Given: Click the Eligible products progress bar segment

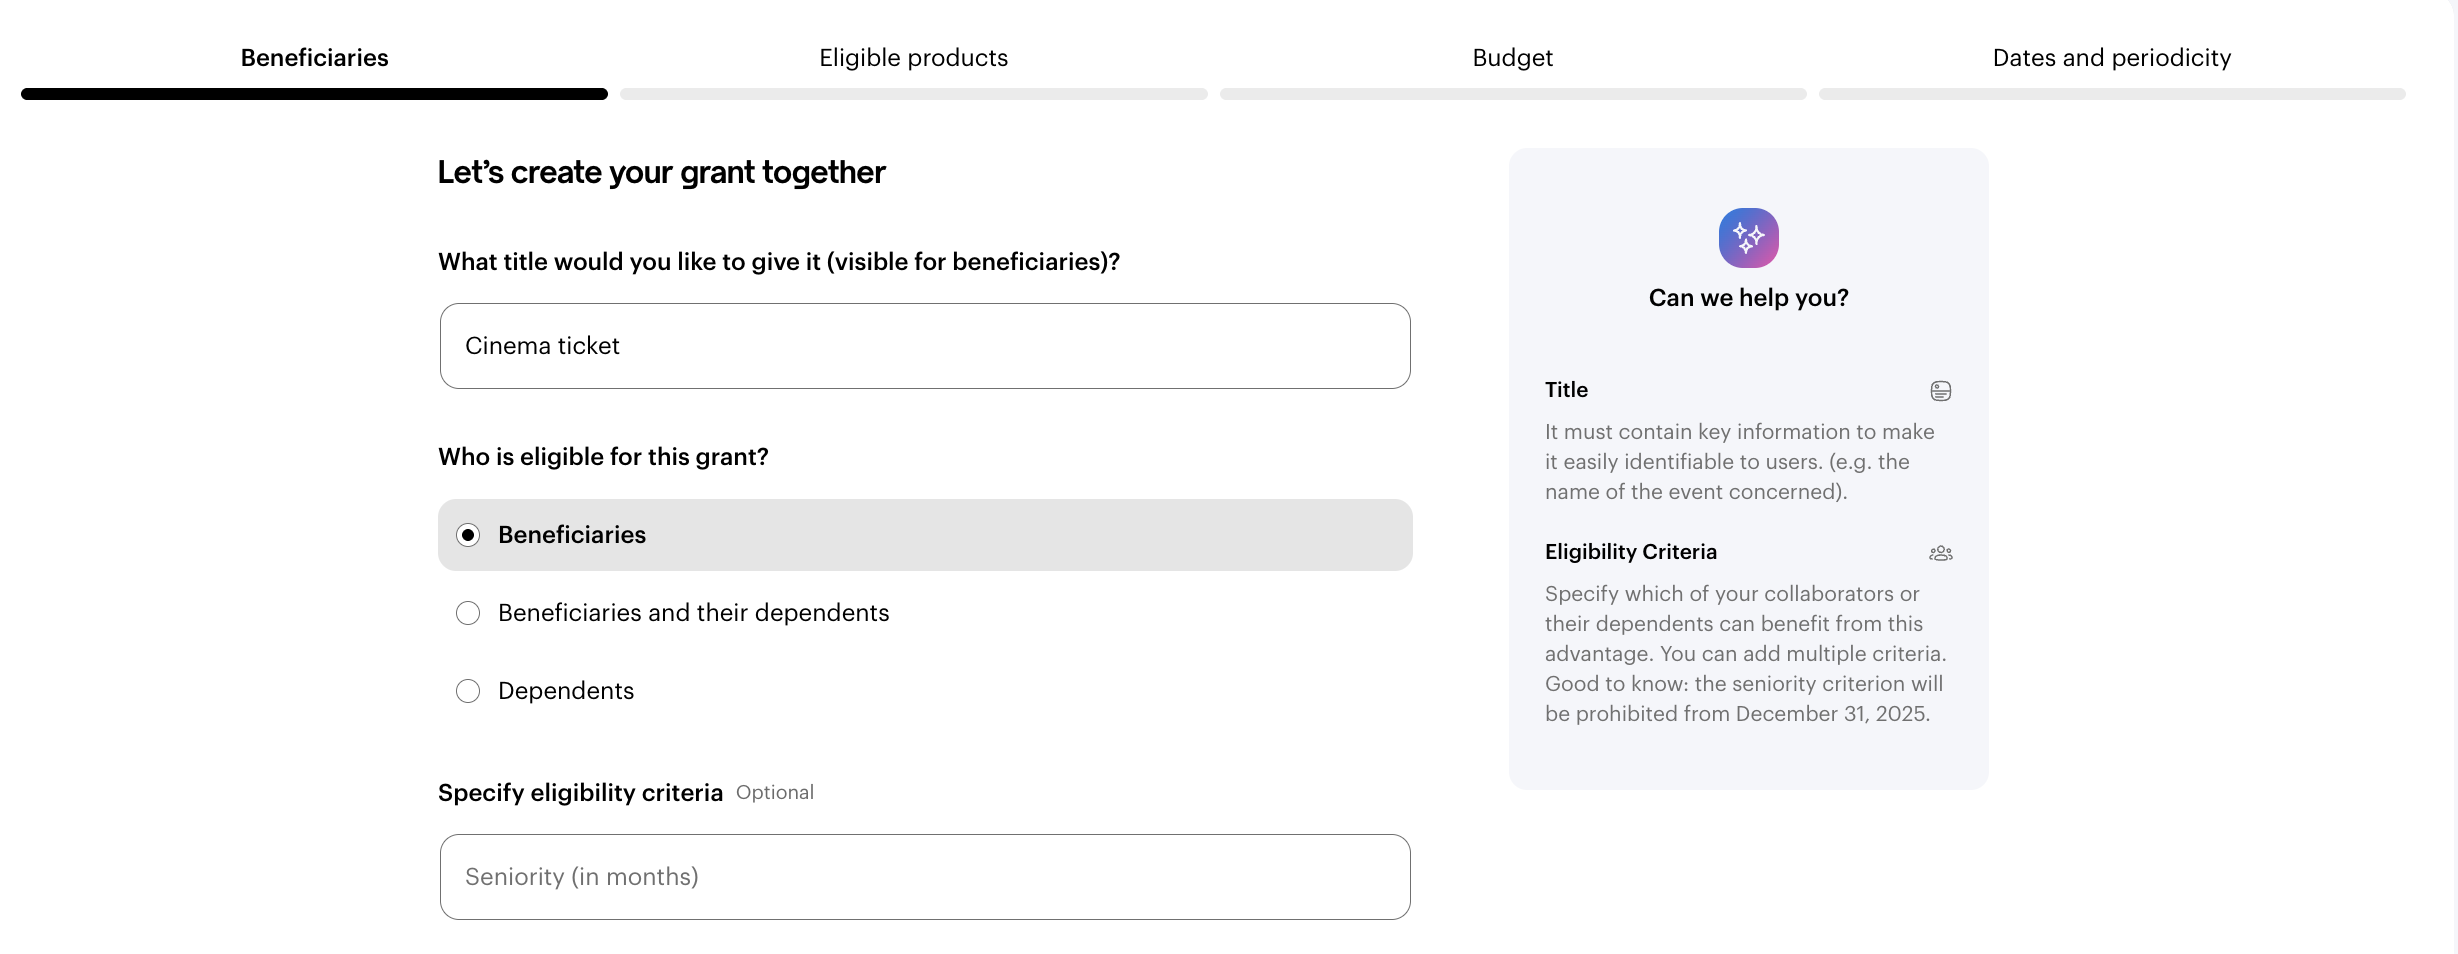Looking at the screenshot, I should (x=913, y=94).
